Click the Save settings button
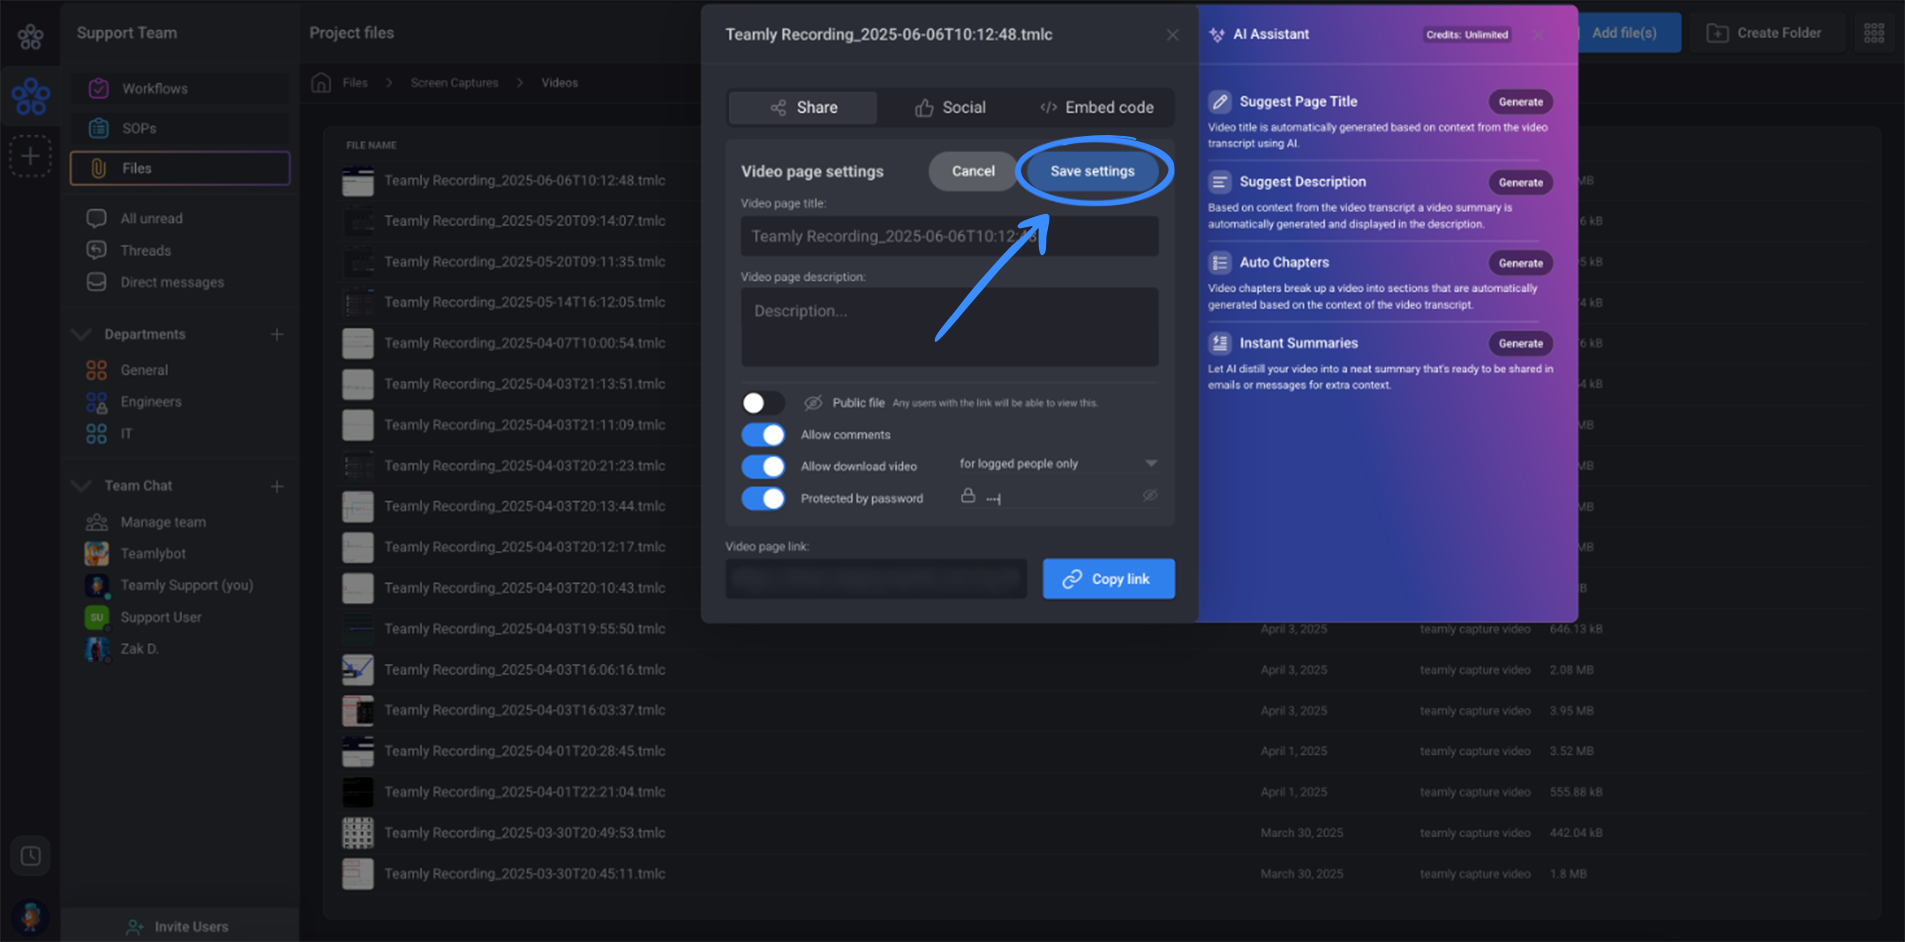The image size is (1905, 942). pyautogui.click(x=1092, y=171)
